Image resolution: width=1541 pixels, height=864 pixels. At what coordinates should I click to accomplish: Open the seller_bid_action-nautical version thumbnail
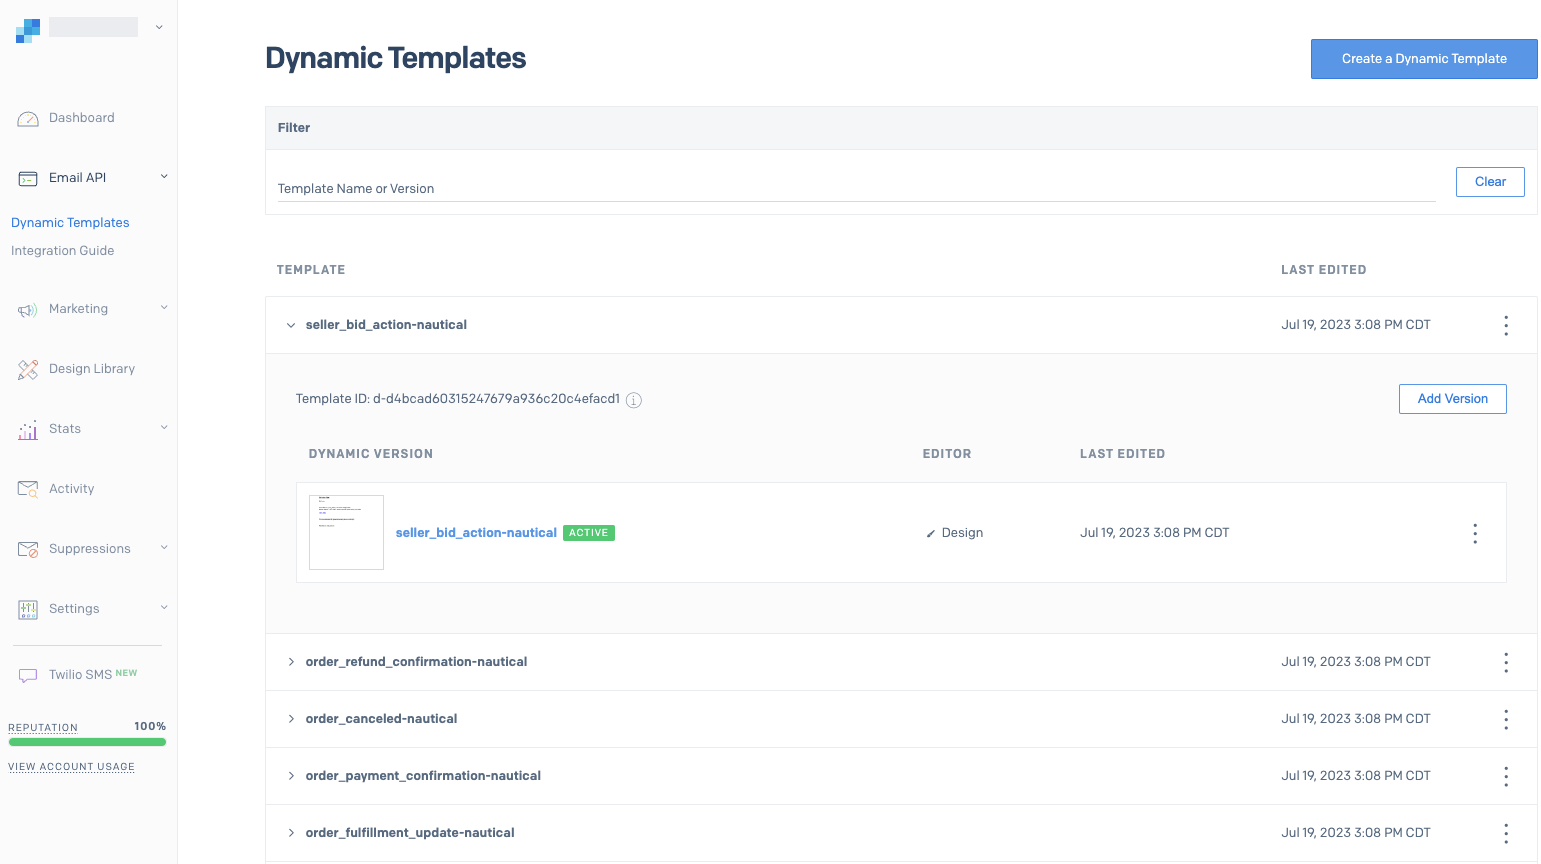click(346, 532)
